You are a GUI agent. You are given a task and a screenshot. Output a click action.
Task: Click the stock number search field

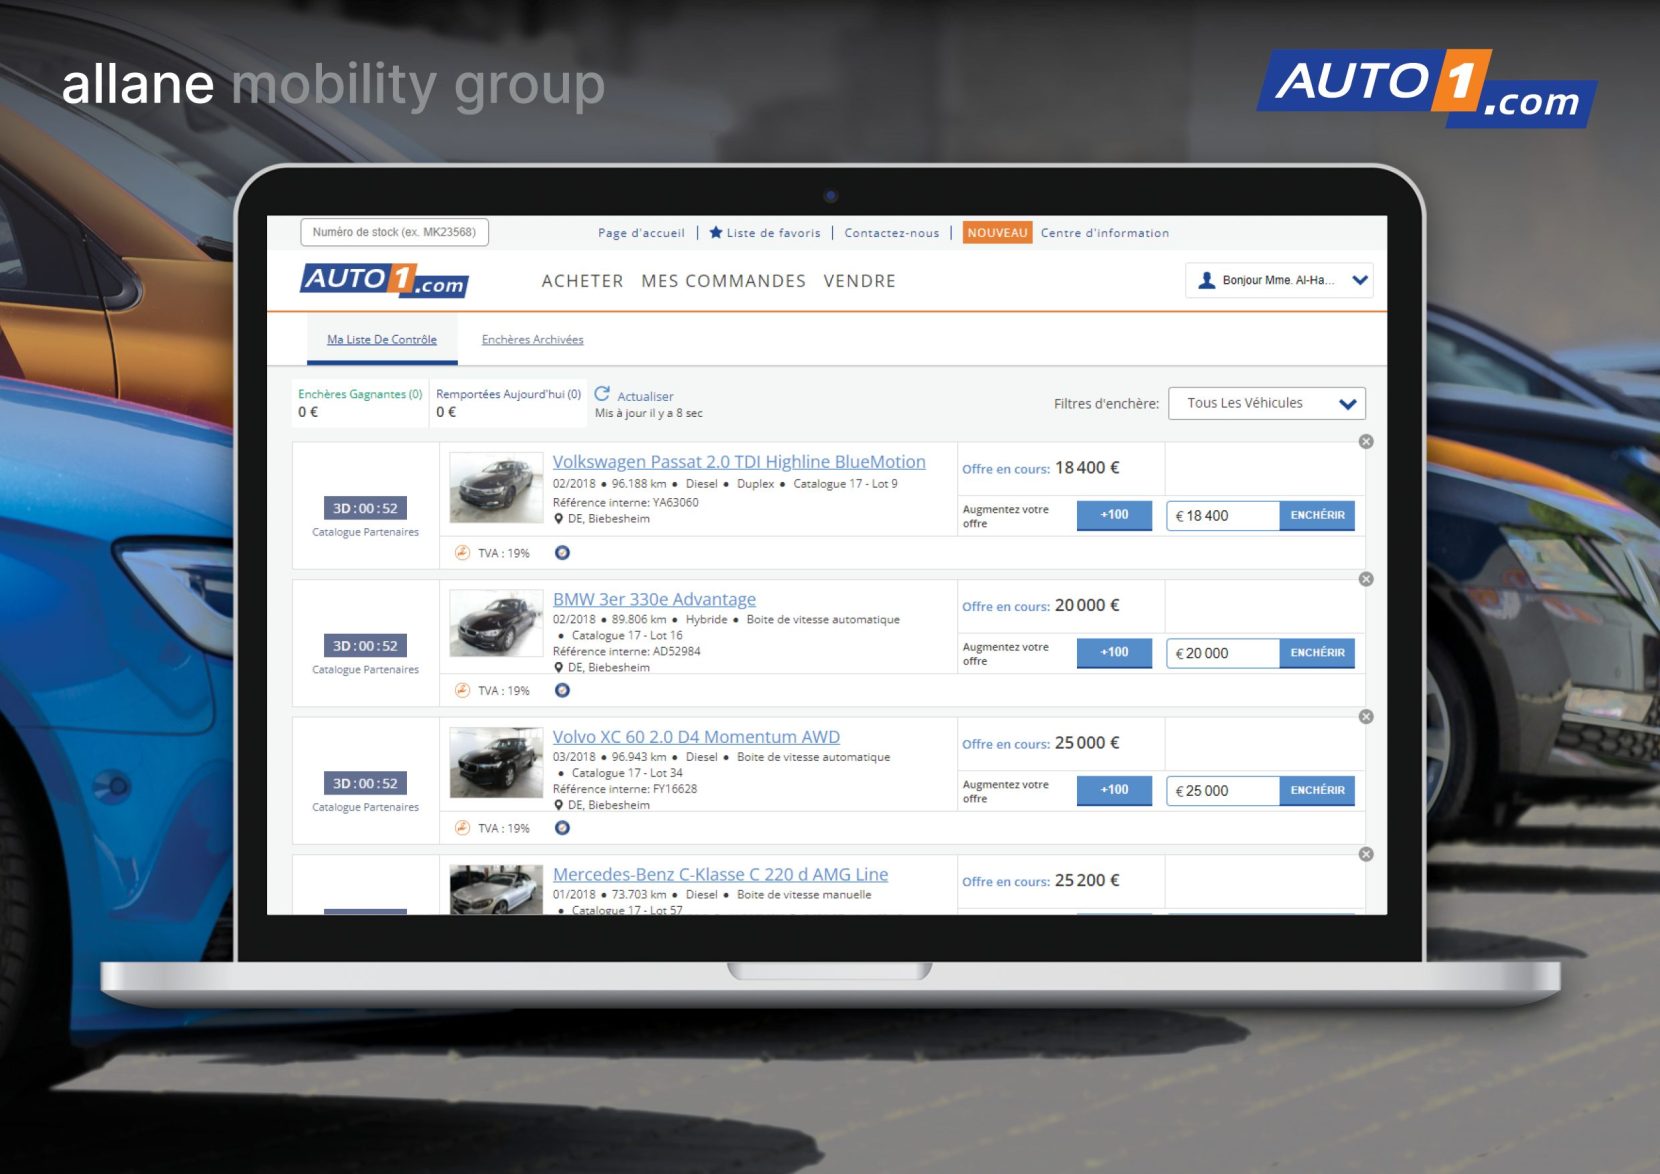click(x=394, y=233)
